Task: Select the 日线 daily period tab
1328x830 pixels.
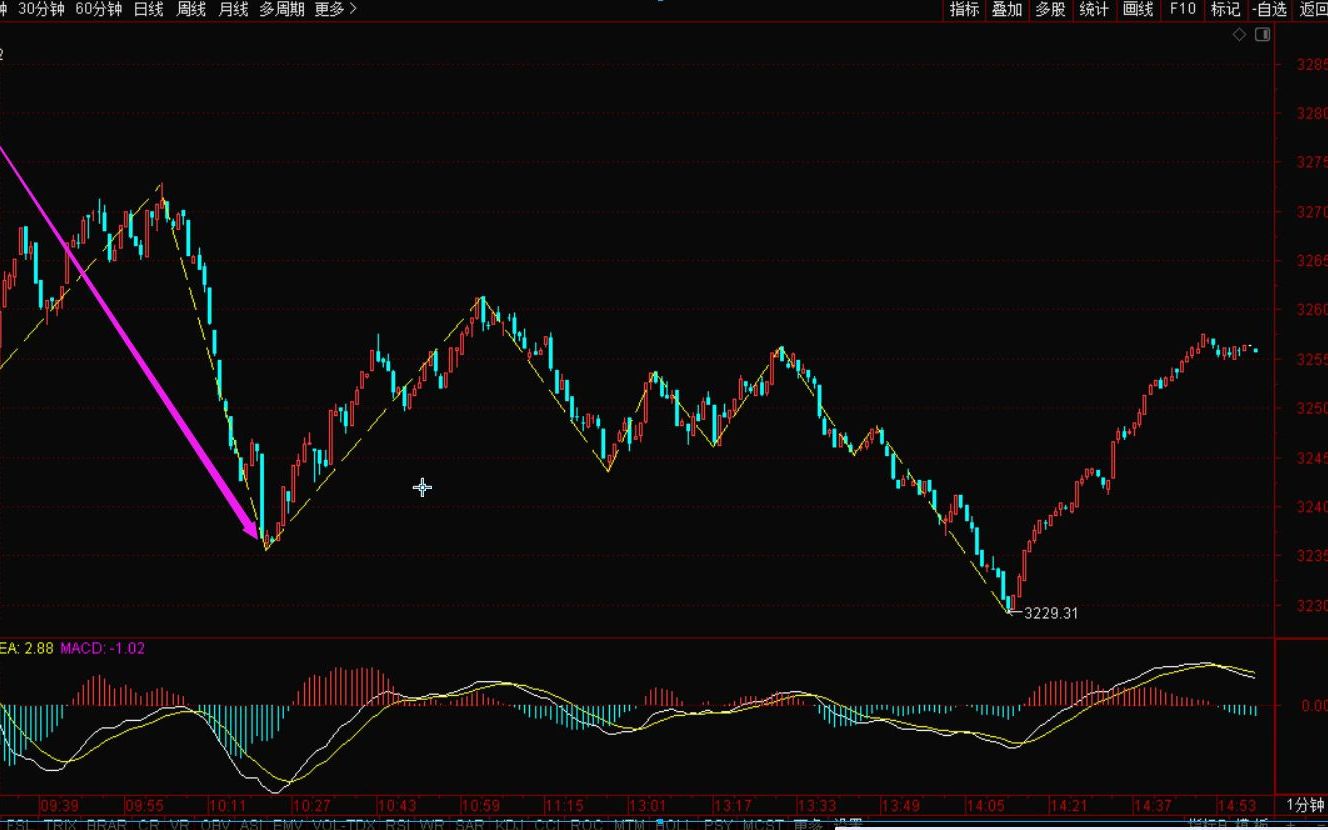Action: 148,9
